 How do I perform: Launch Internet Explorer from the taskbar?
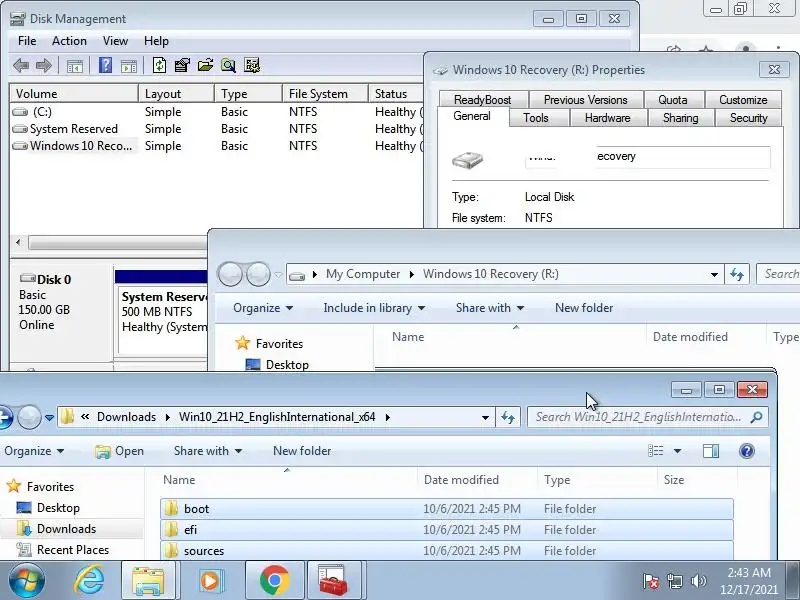pyautogui.click(x=89, y=581)
